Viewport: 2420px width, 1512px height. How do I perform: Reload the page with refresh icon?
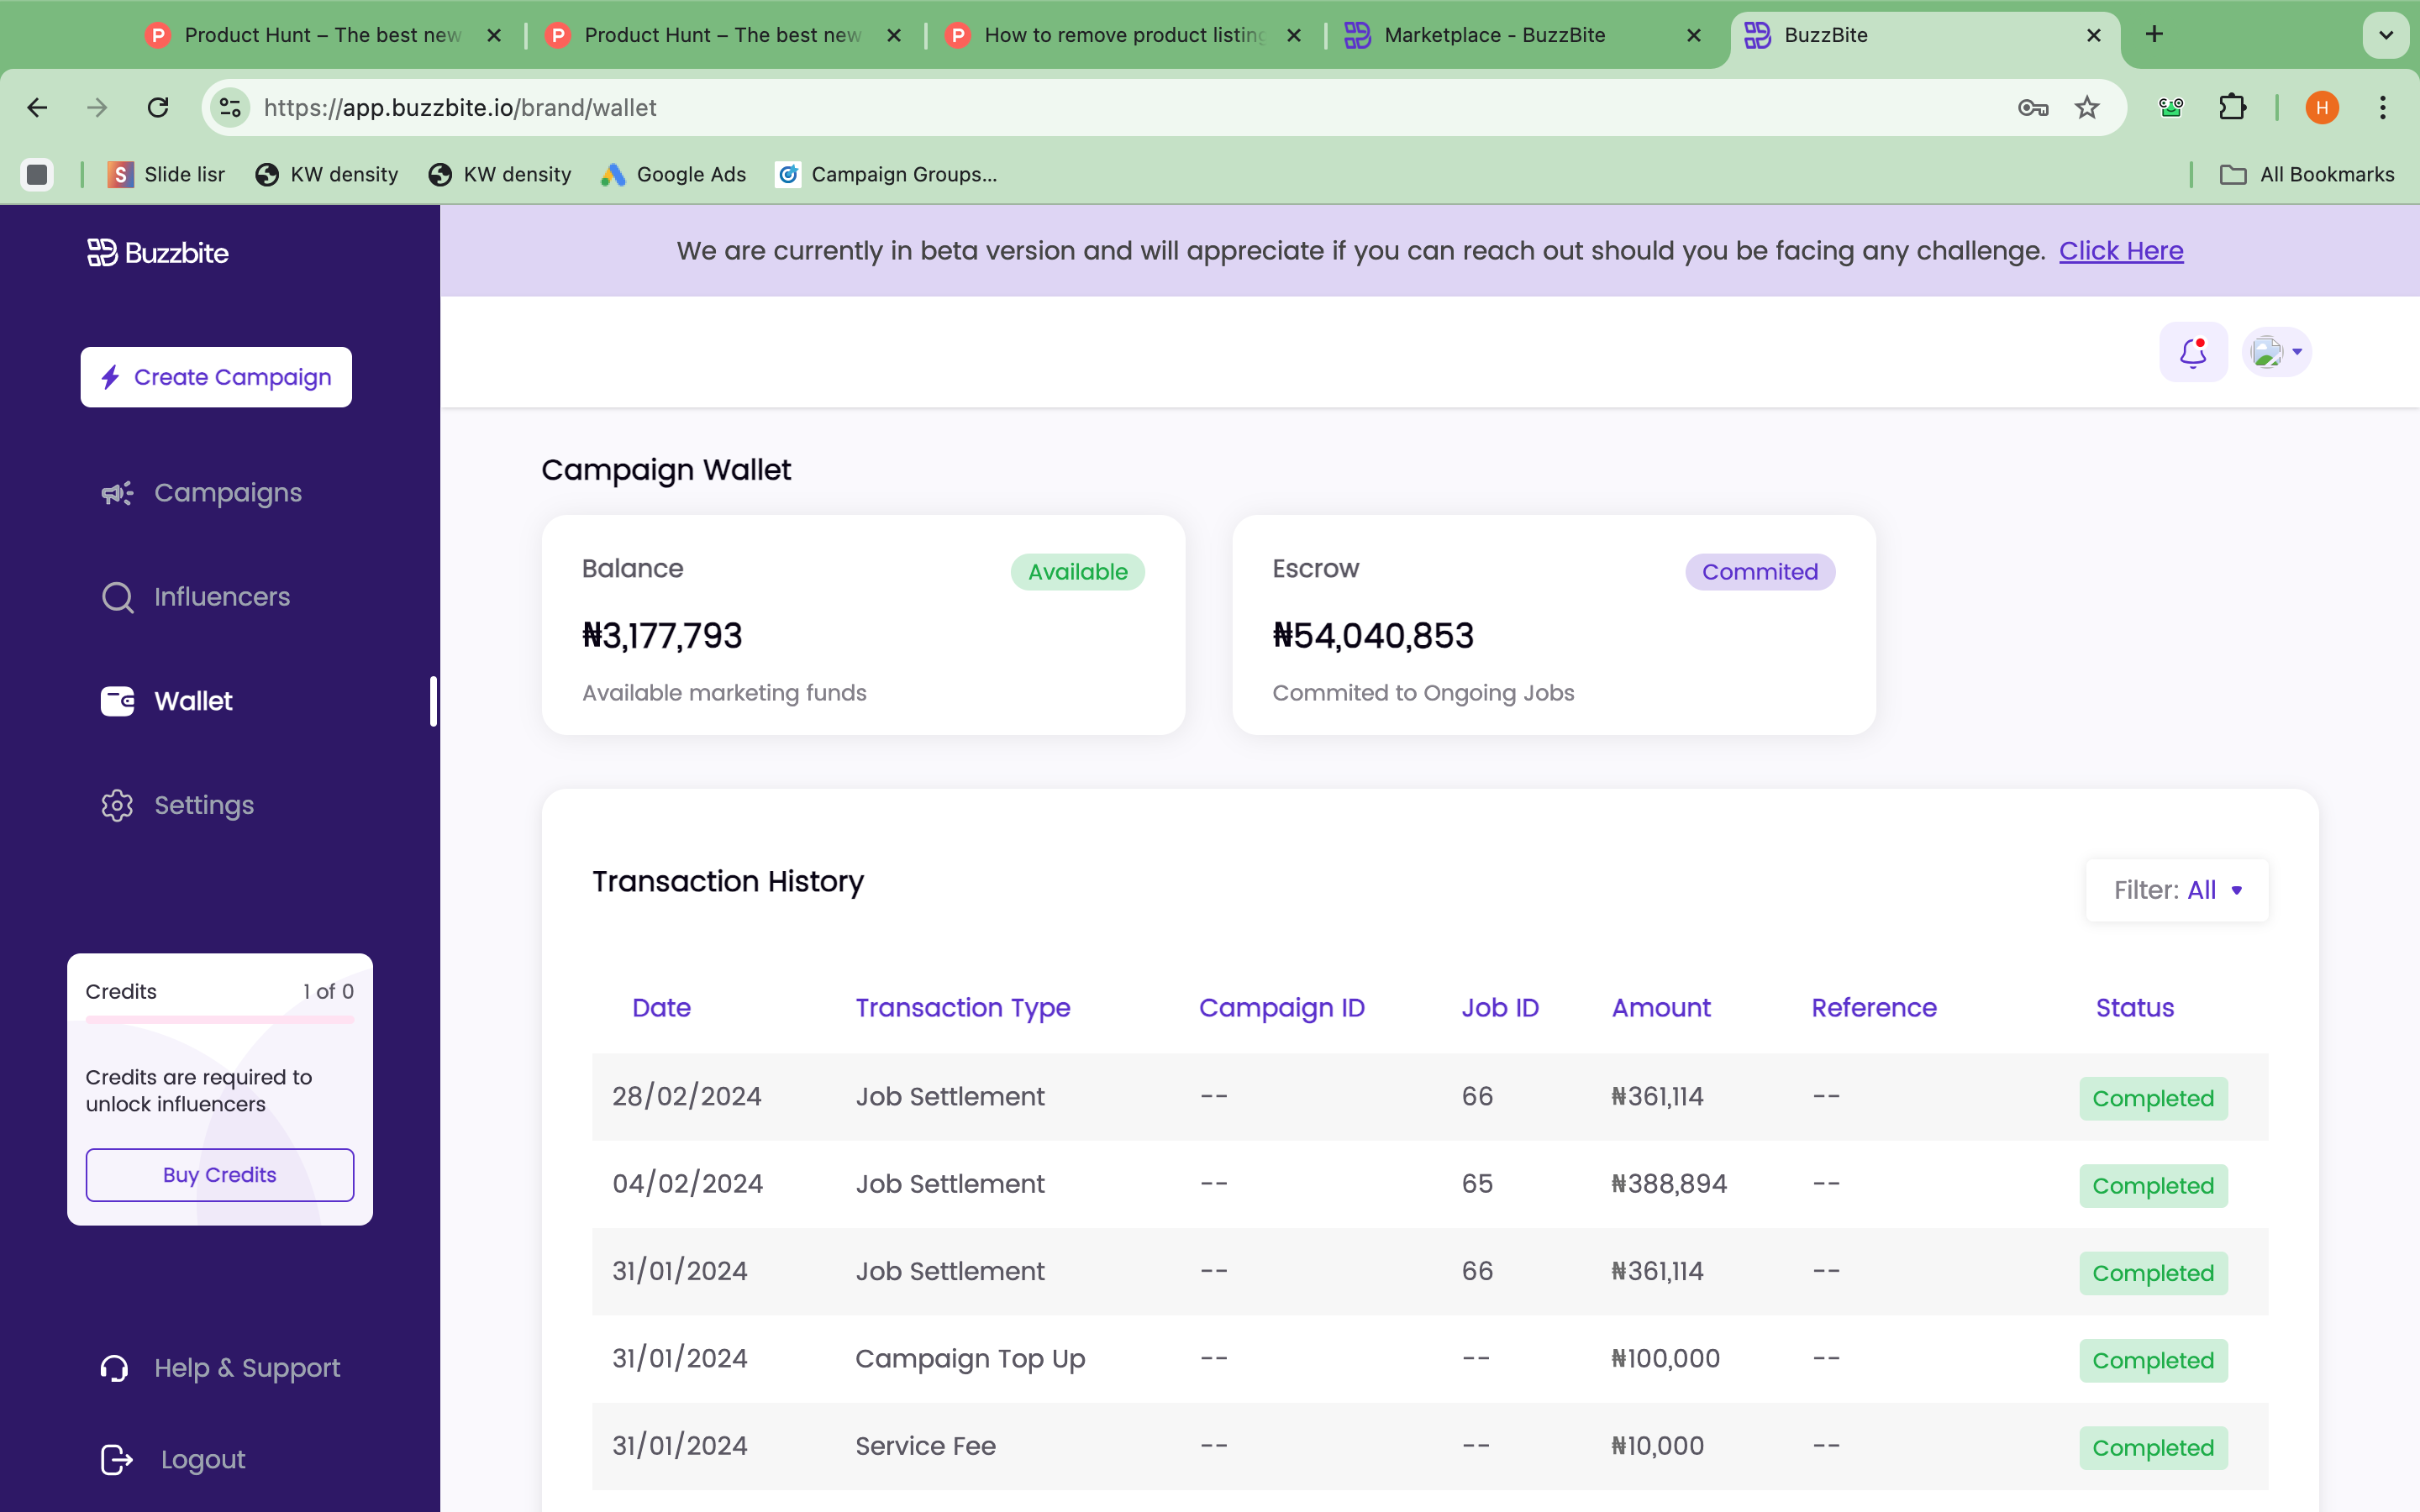158,108
